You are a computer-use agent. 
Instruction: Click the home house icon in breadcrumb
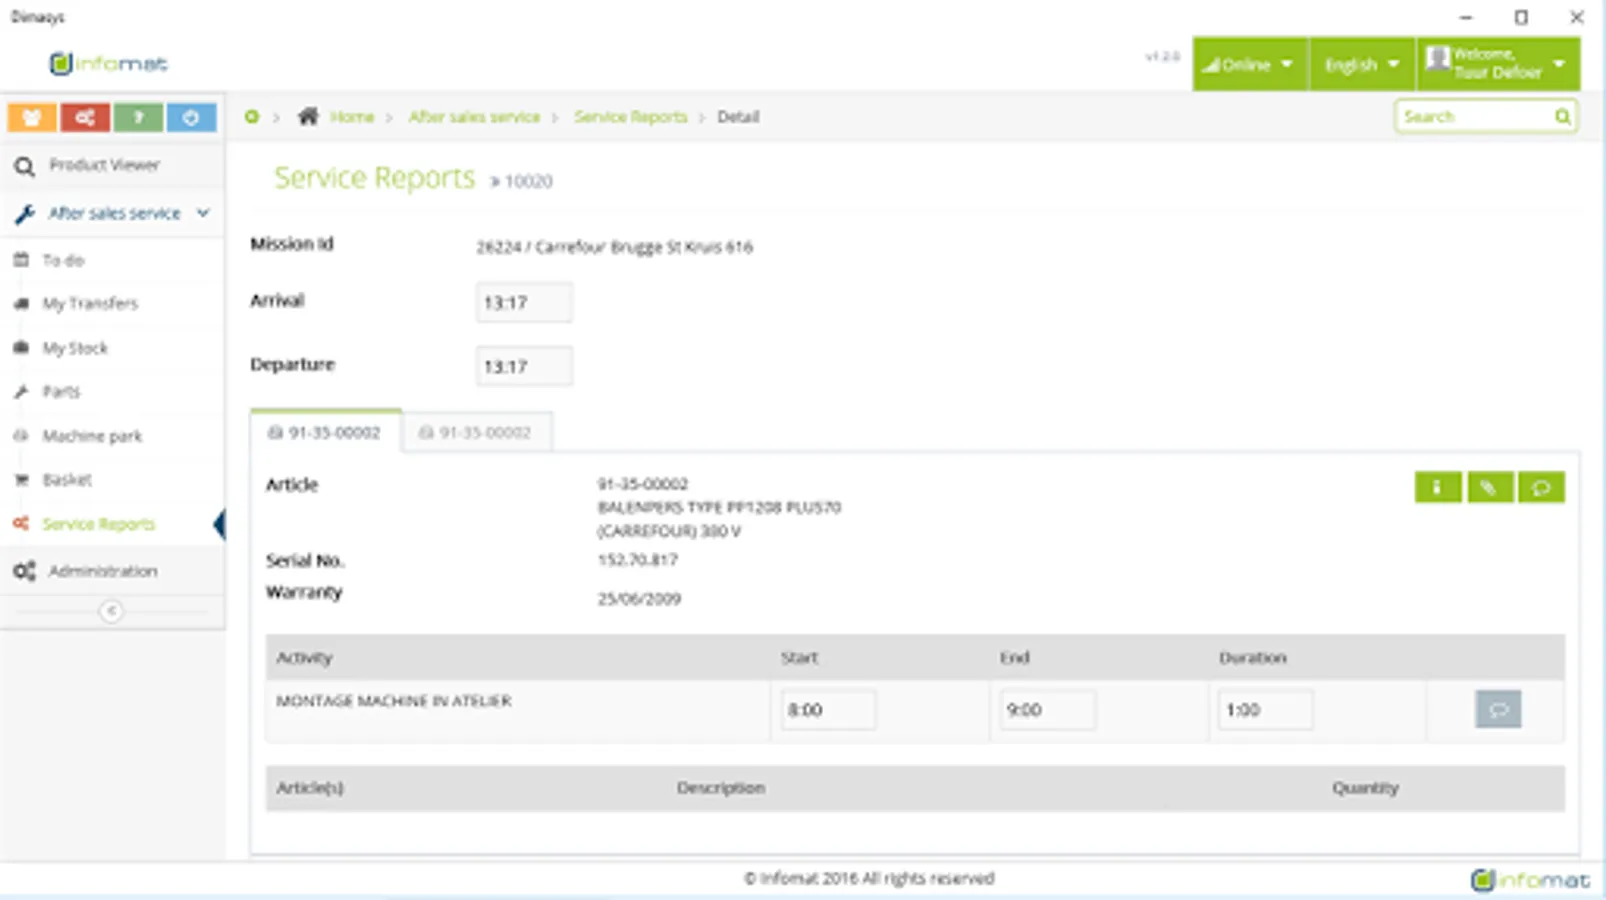click(x=308, y=116)
